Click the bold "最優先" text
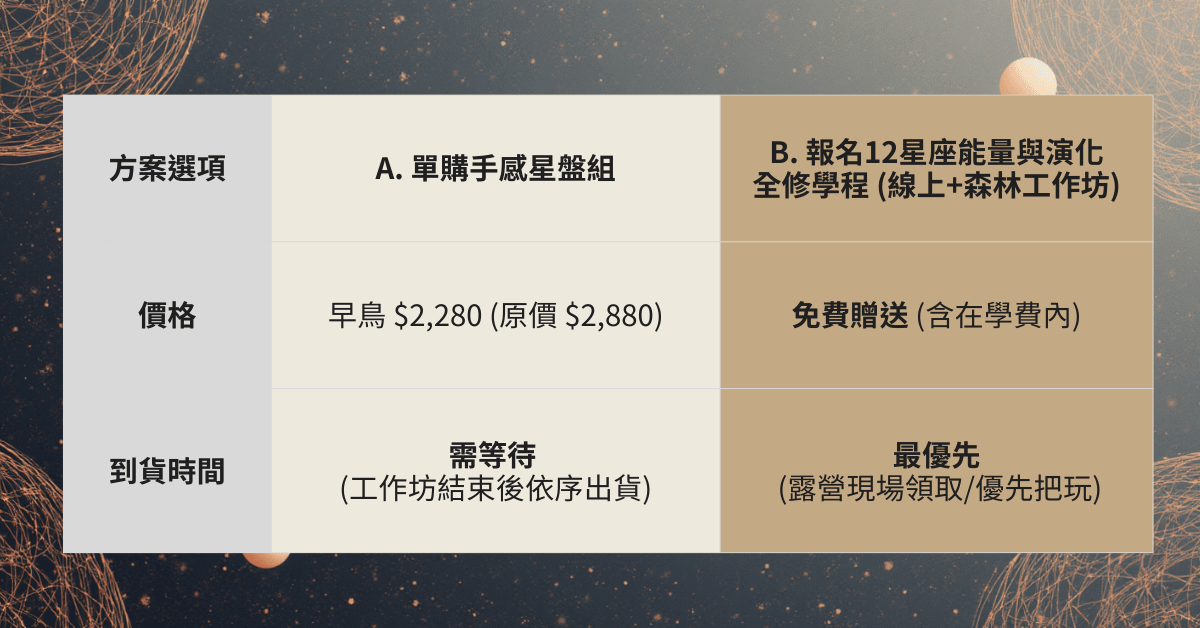Image resolution: width=1200 pixels, height=628 pixels. coord(936,455)
